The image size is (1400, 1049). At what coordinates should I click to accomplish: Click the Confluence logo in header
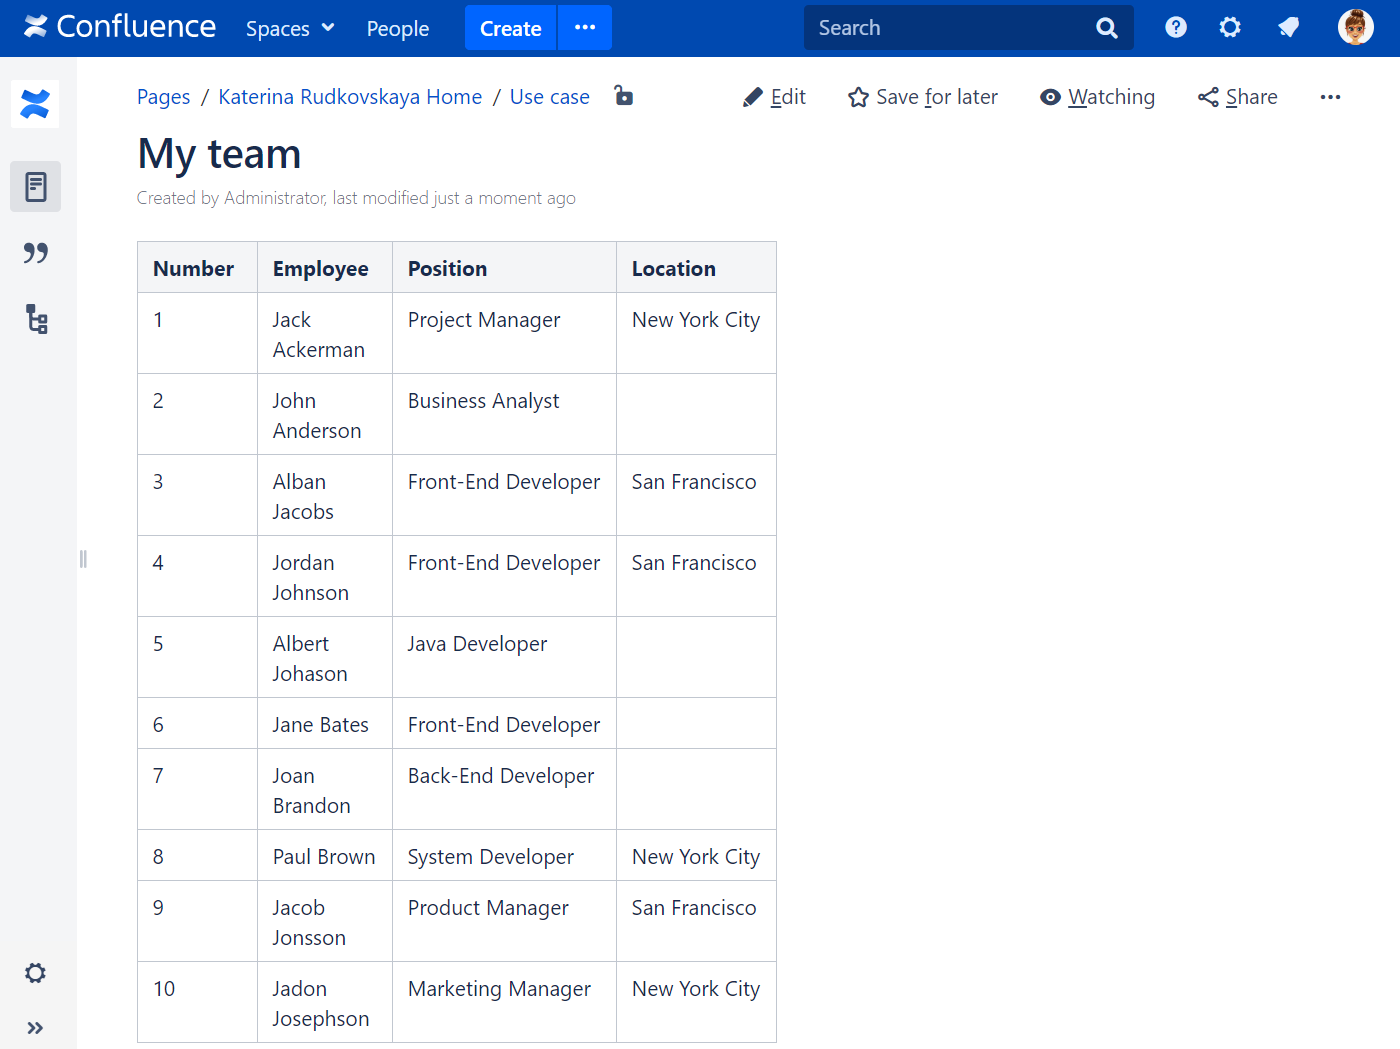120,27
